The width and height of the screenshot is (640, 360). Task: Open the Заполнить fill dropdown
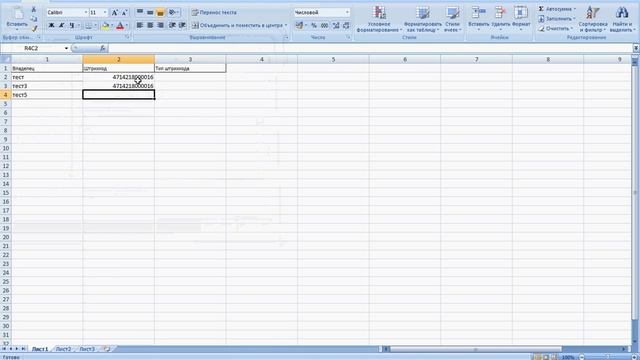[x=556, y=19]
